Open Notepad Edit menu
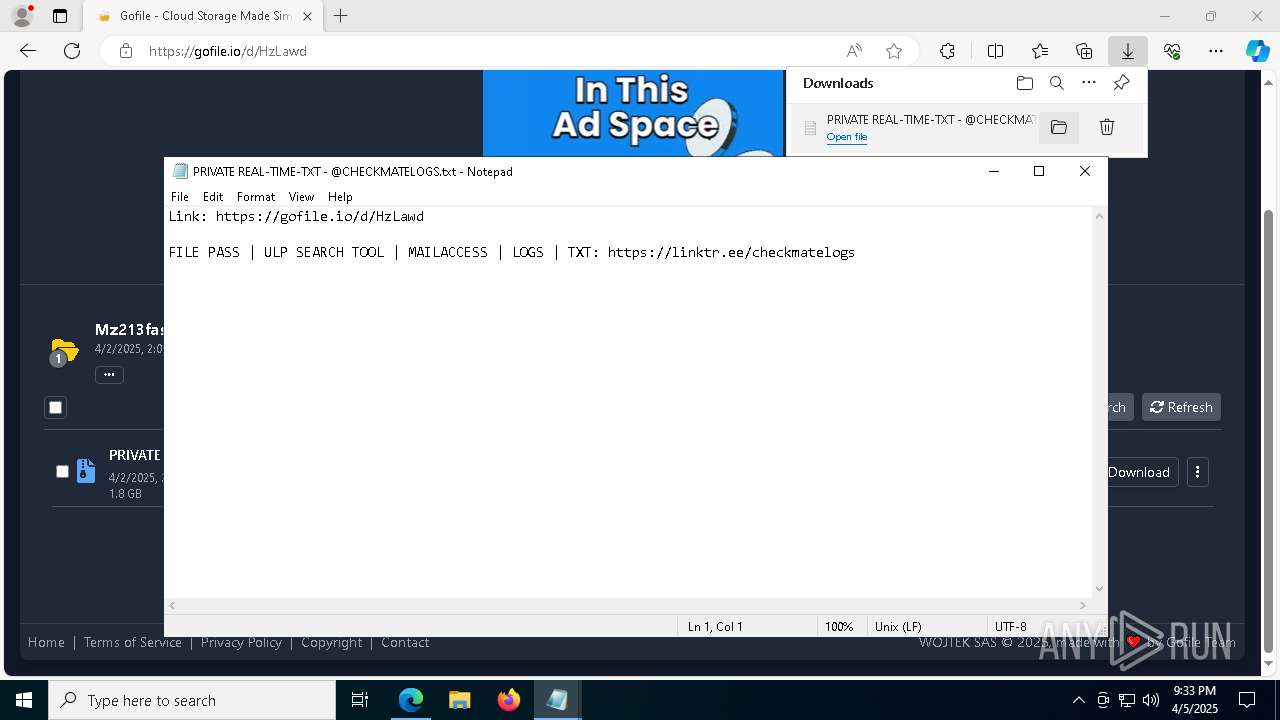Image resolution: width=1280 pixels, height=720 pixels. pos(213,197)
